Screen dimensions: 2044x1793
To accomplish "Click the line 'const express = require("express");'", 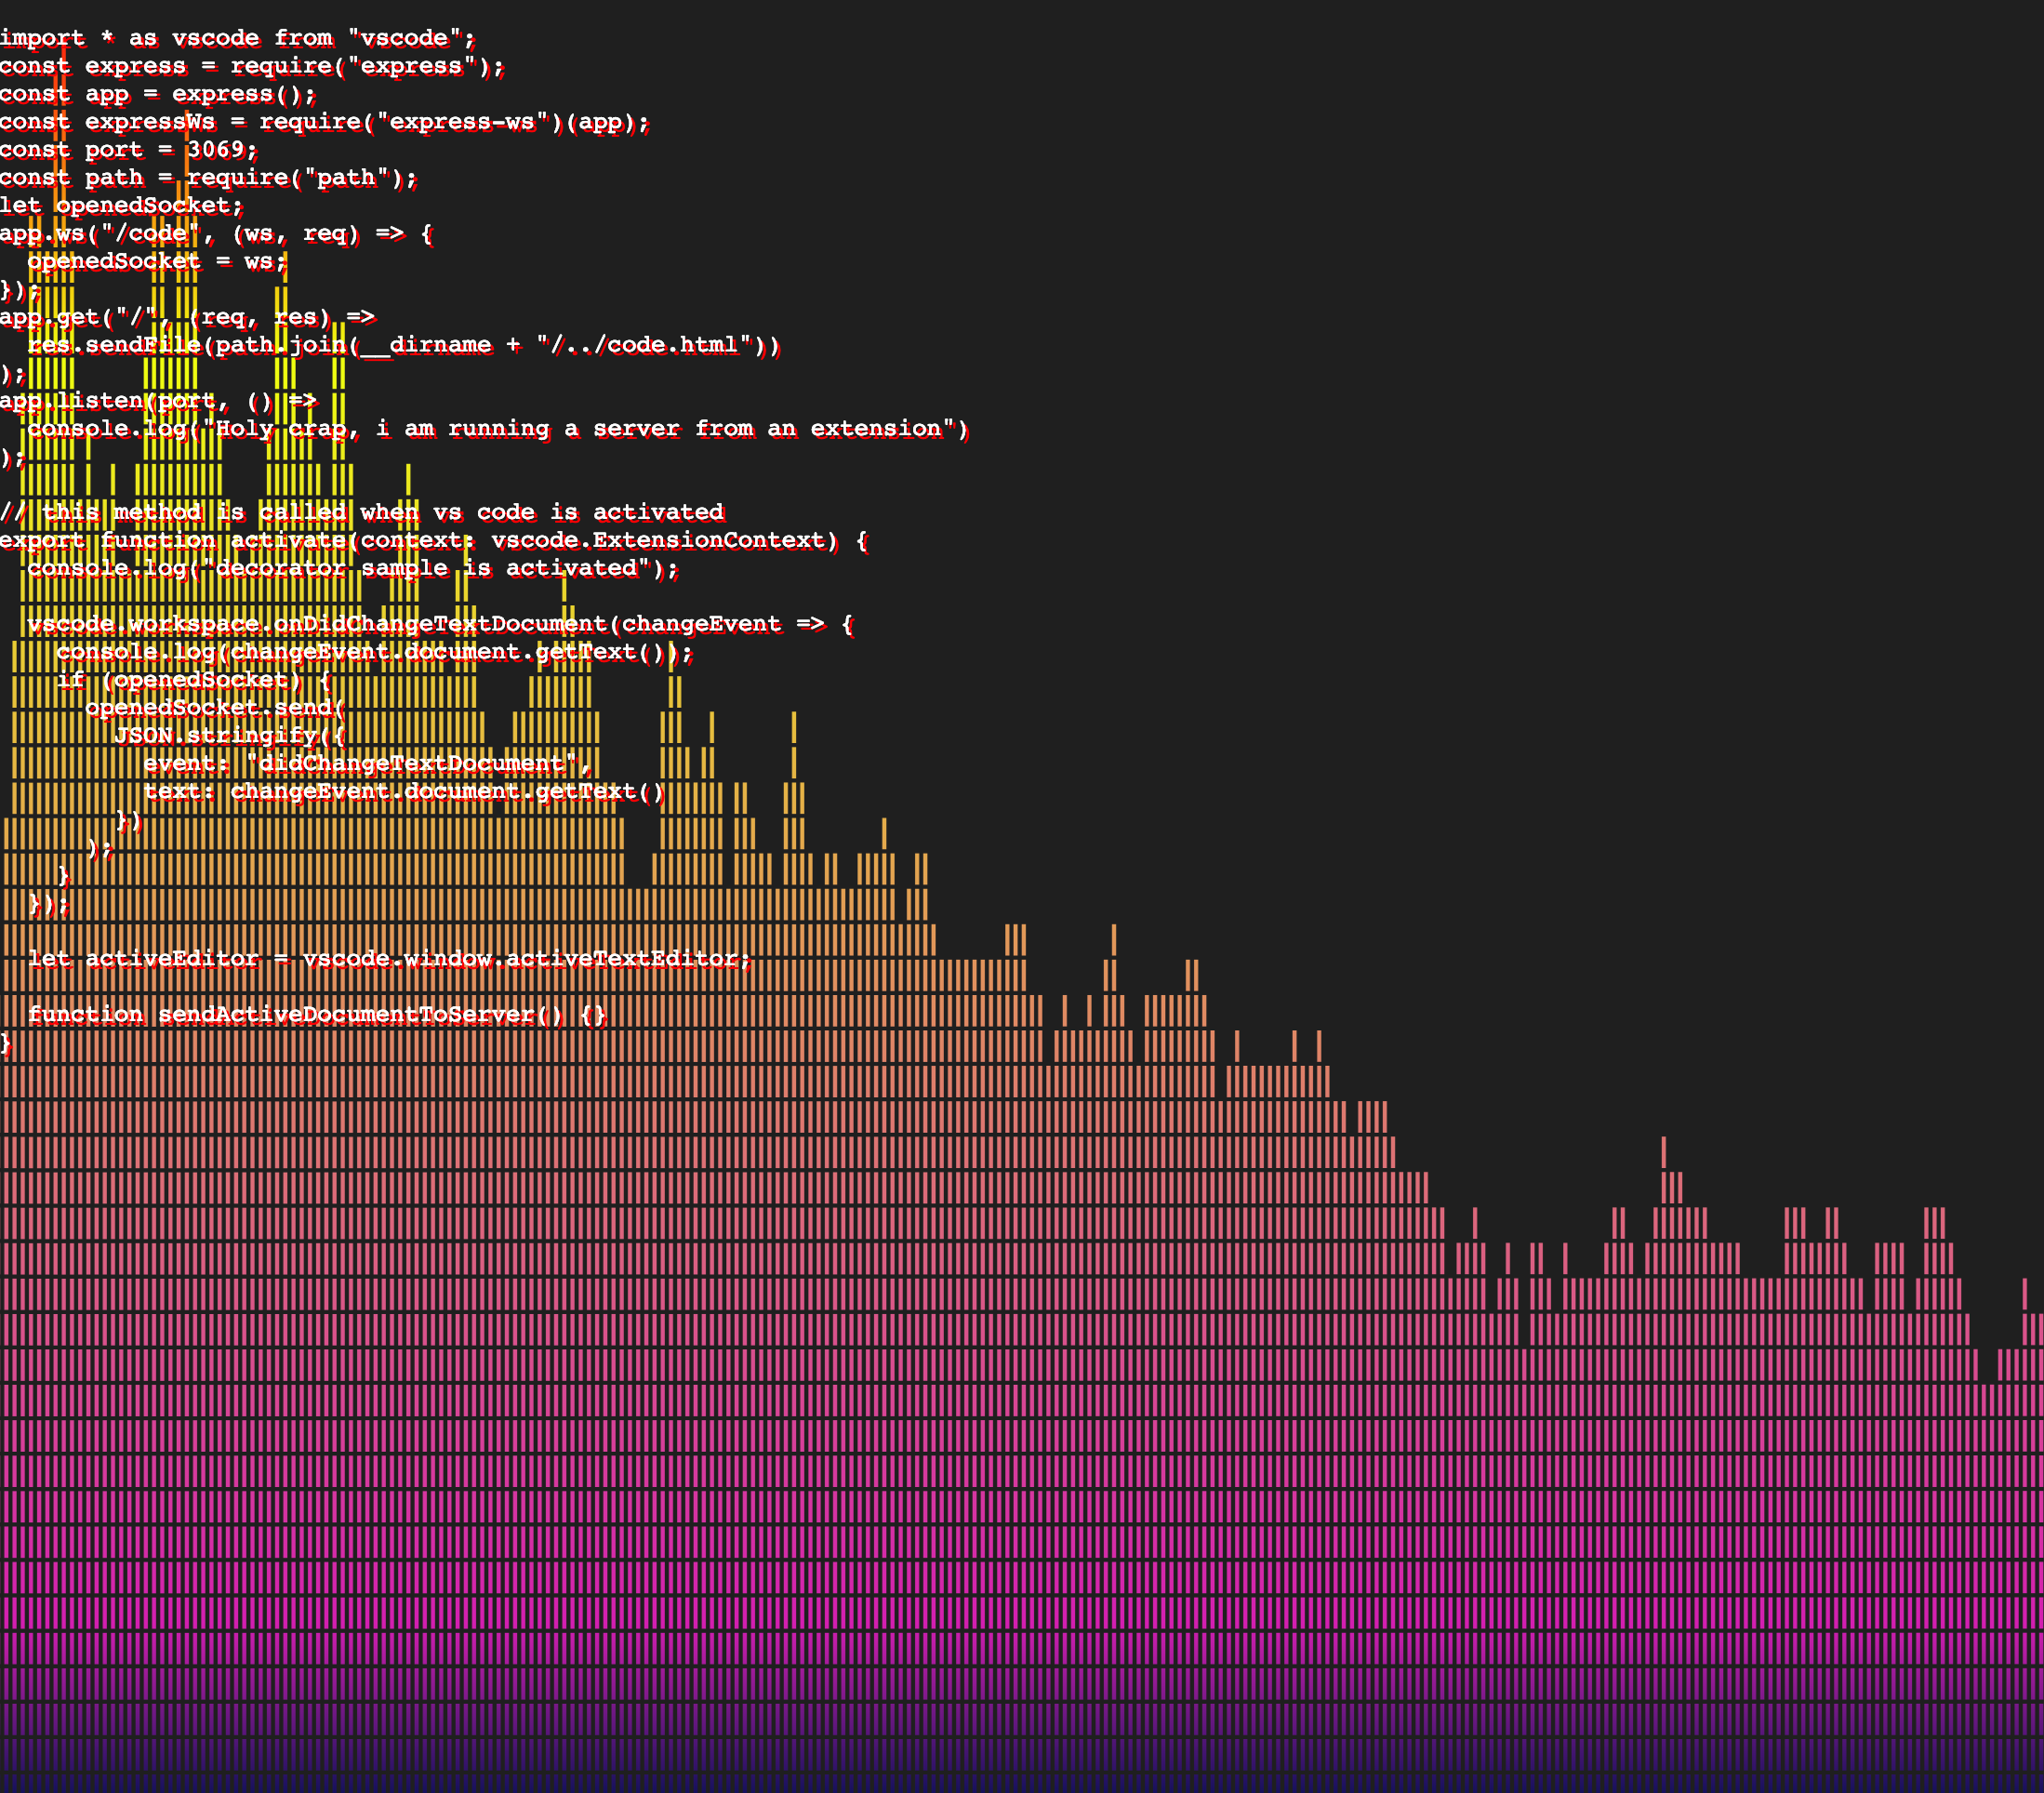I will [x=252, y=66].
